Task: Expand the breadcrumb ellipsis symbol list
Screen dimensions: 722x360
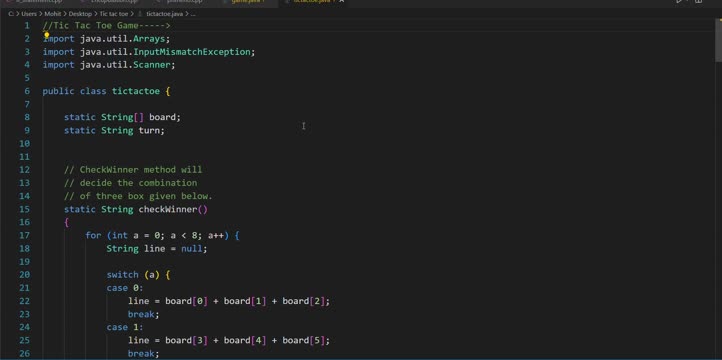Action: pyautogui.click(x=193, y=14)
